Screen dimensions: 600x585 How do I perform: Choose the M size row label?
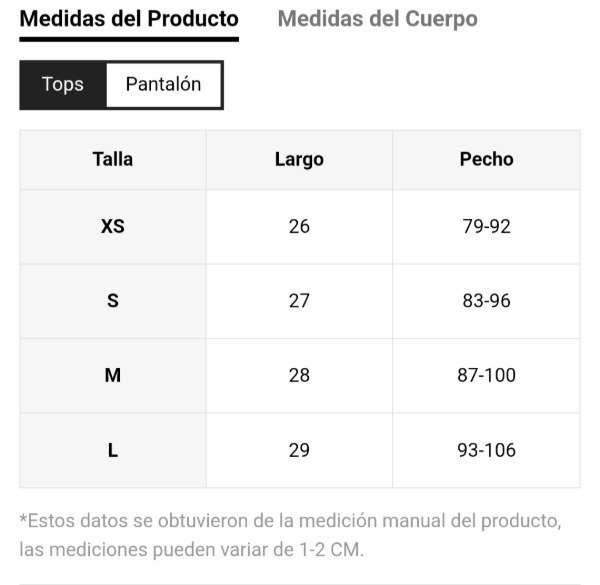(113, 375)
